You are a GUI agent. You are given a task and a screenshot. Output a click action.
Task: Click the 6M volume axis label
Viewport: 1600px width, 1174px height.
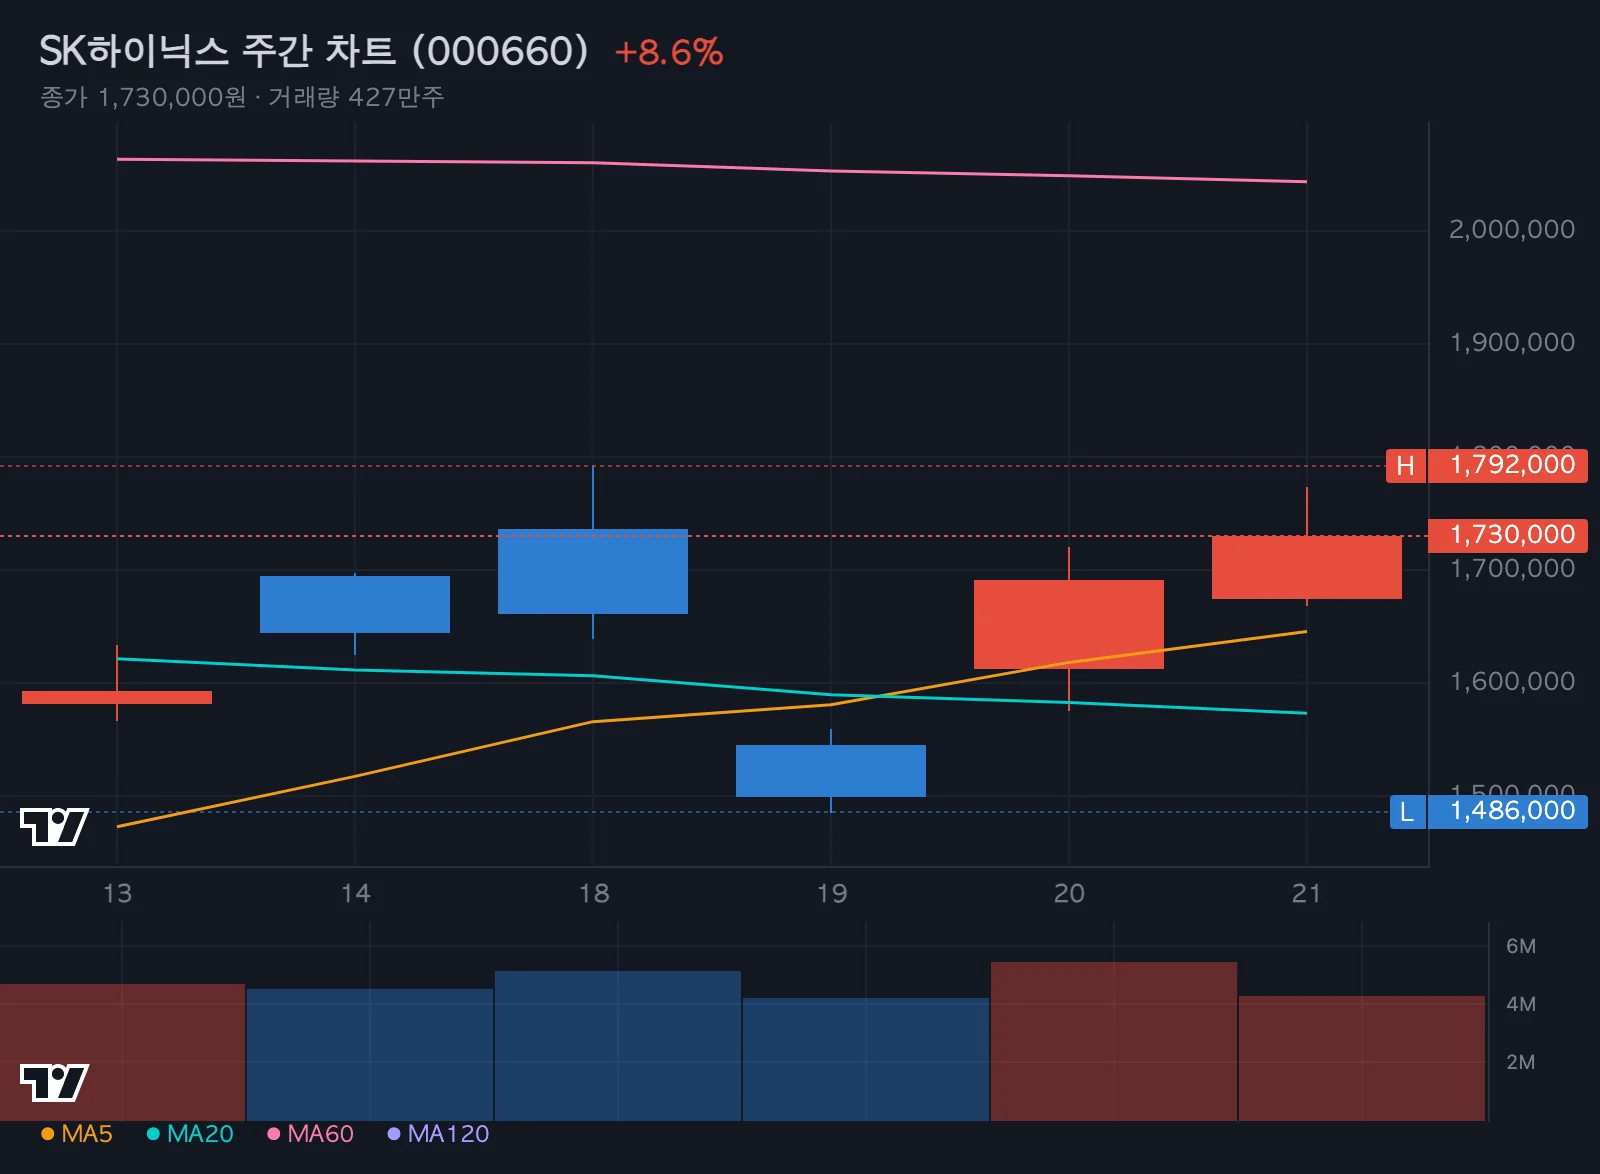[1521, 946]
